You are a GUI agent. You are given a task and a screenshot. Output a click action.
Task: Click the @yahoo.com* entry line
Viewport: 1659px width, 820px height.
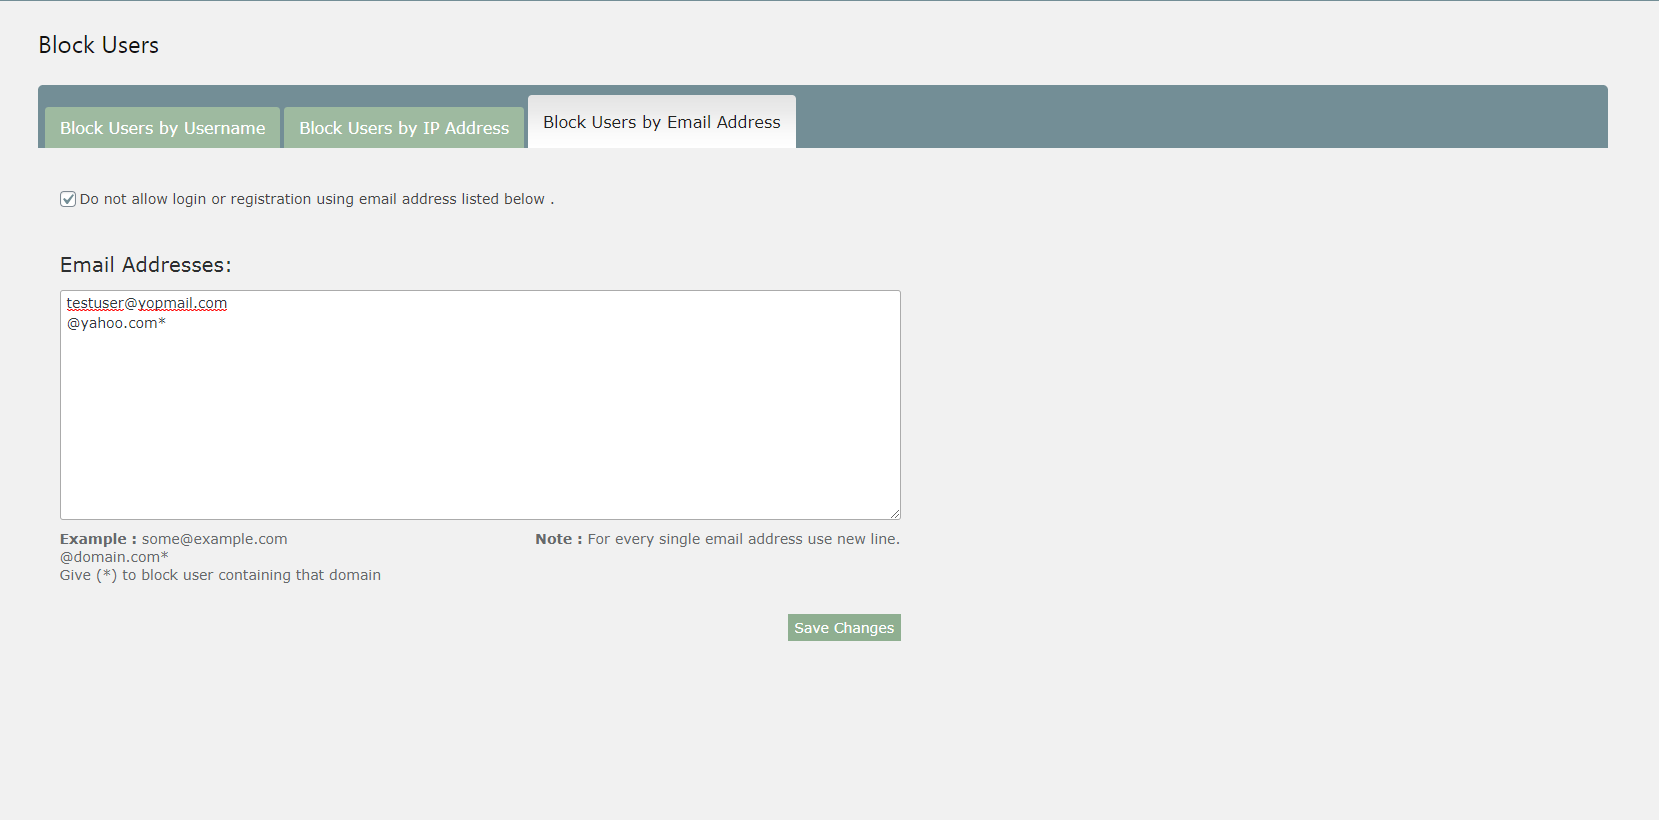[x=116, y=323]
